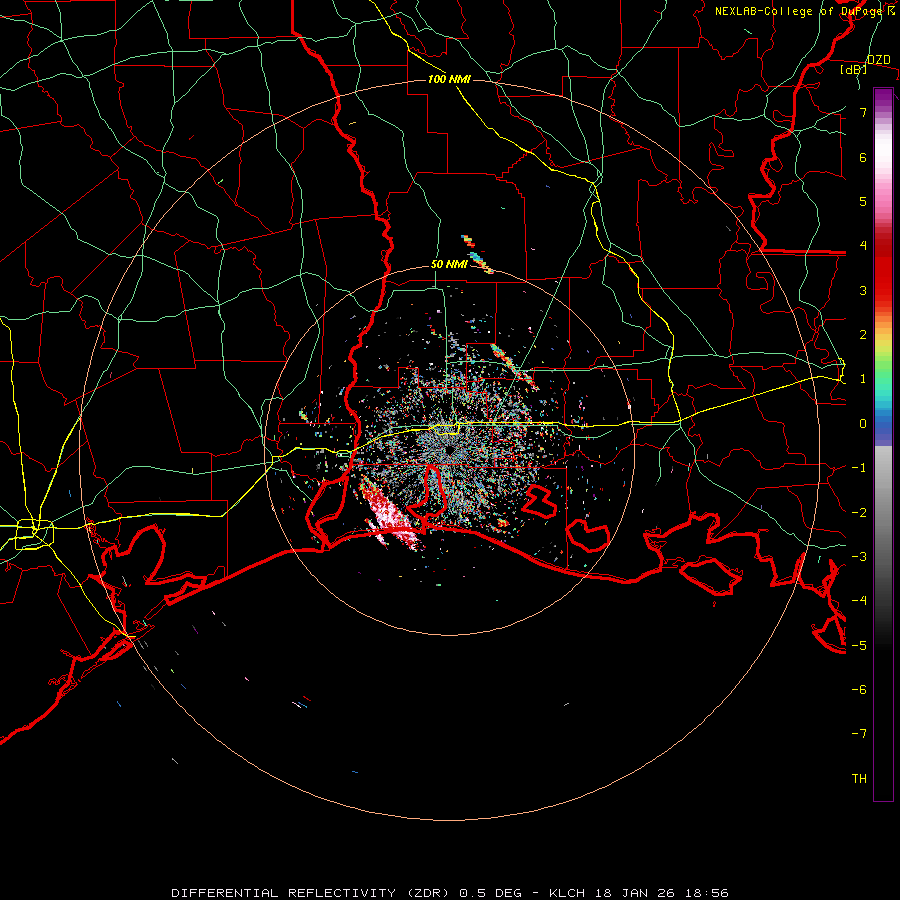Click the 1 value on the color scale
Viewport: 900px width, 900px height.
pos(863,379)
